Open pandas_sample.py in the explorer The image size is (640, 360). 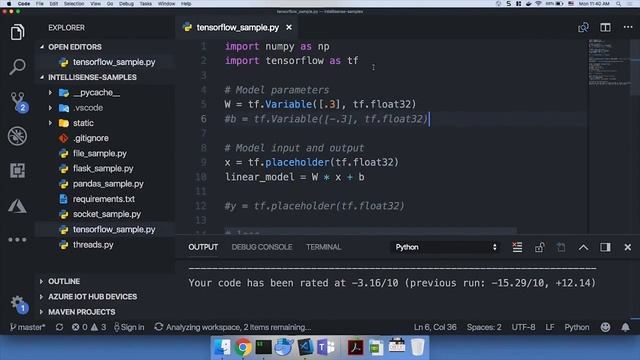pos(108,184)
